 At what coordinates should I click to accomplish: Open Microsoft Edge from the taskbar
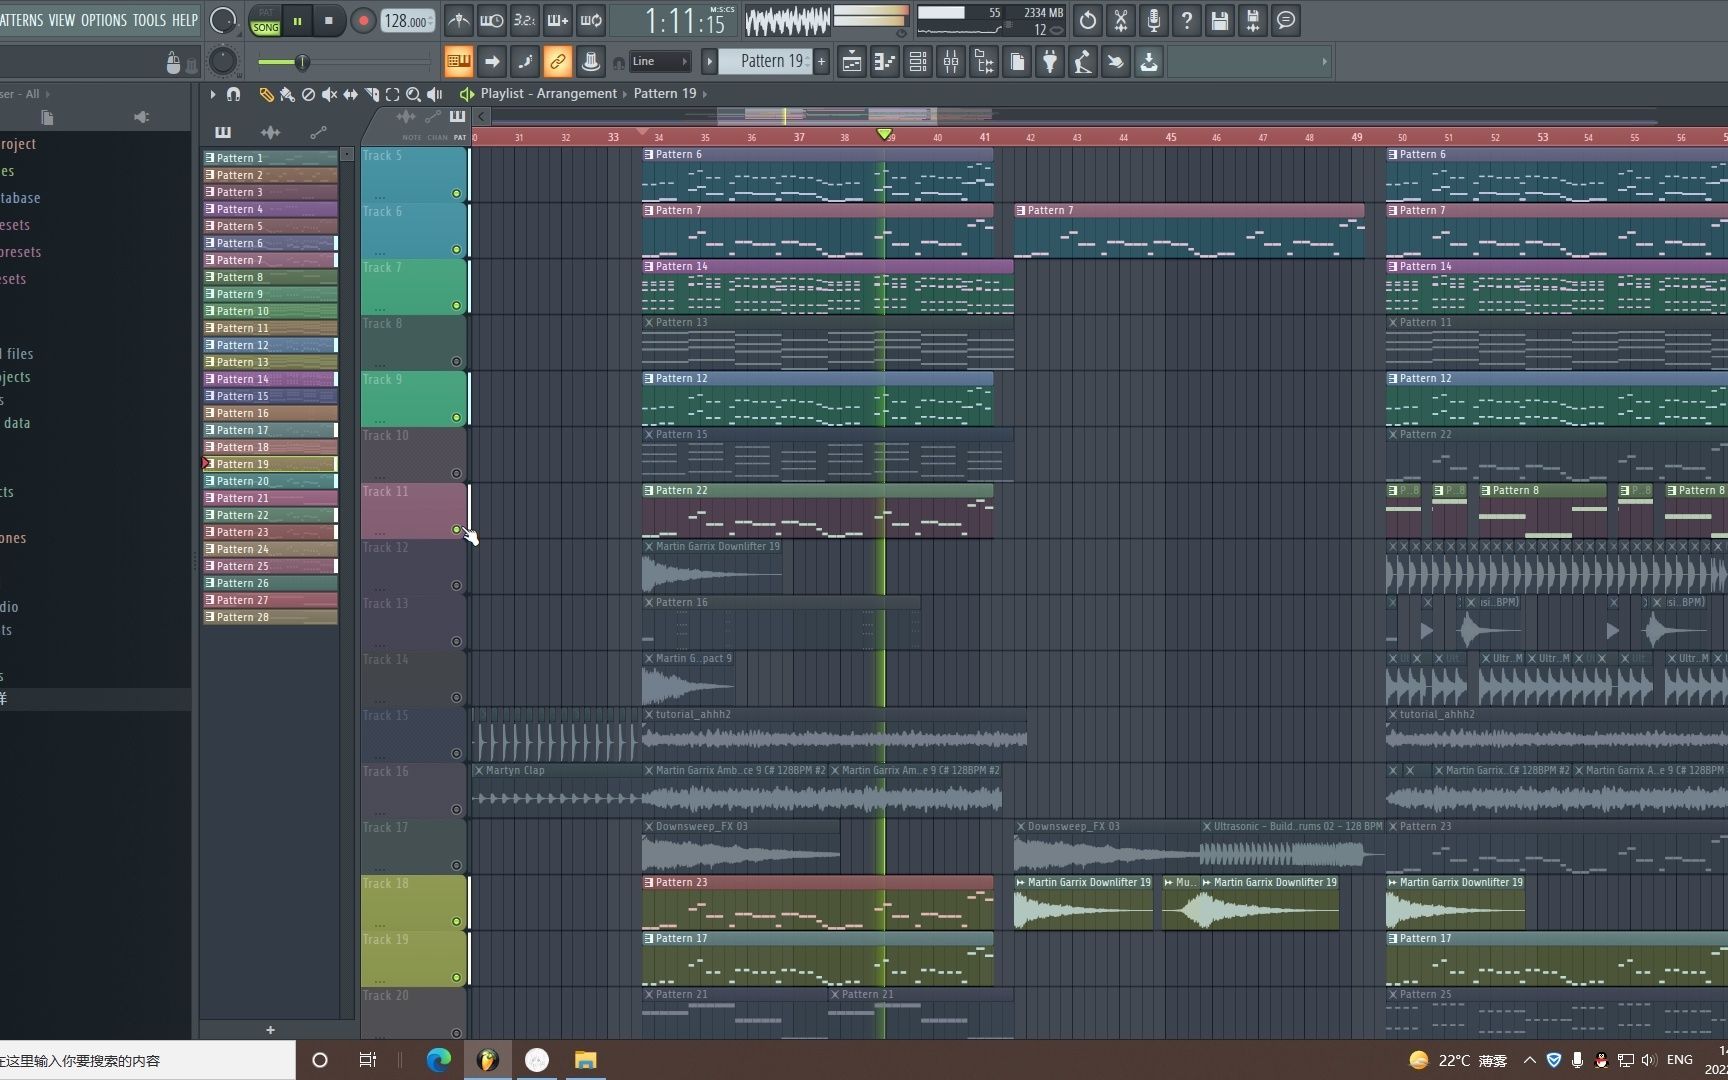[438, 1060]
